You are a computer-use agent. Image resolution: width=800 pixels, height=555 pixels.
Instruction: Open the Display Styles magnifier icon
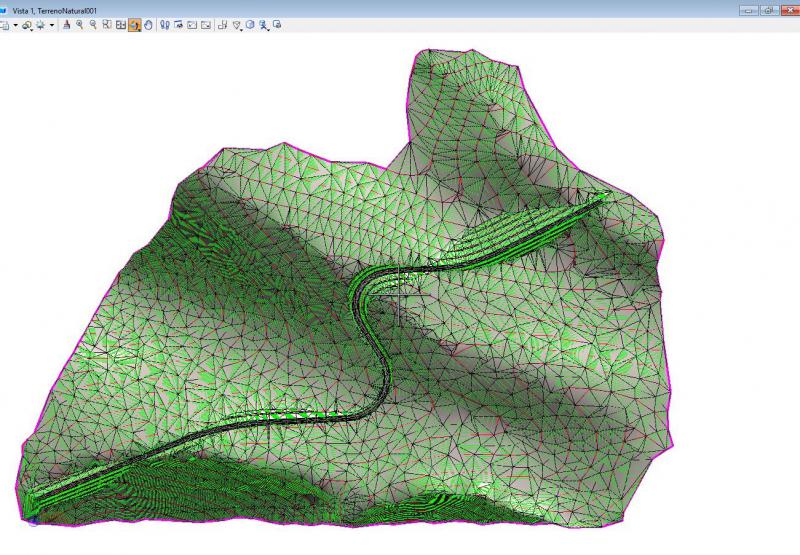(27, 25)
